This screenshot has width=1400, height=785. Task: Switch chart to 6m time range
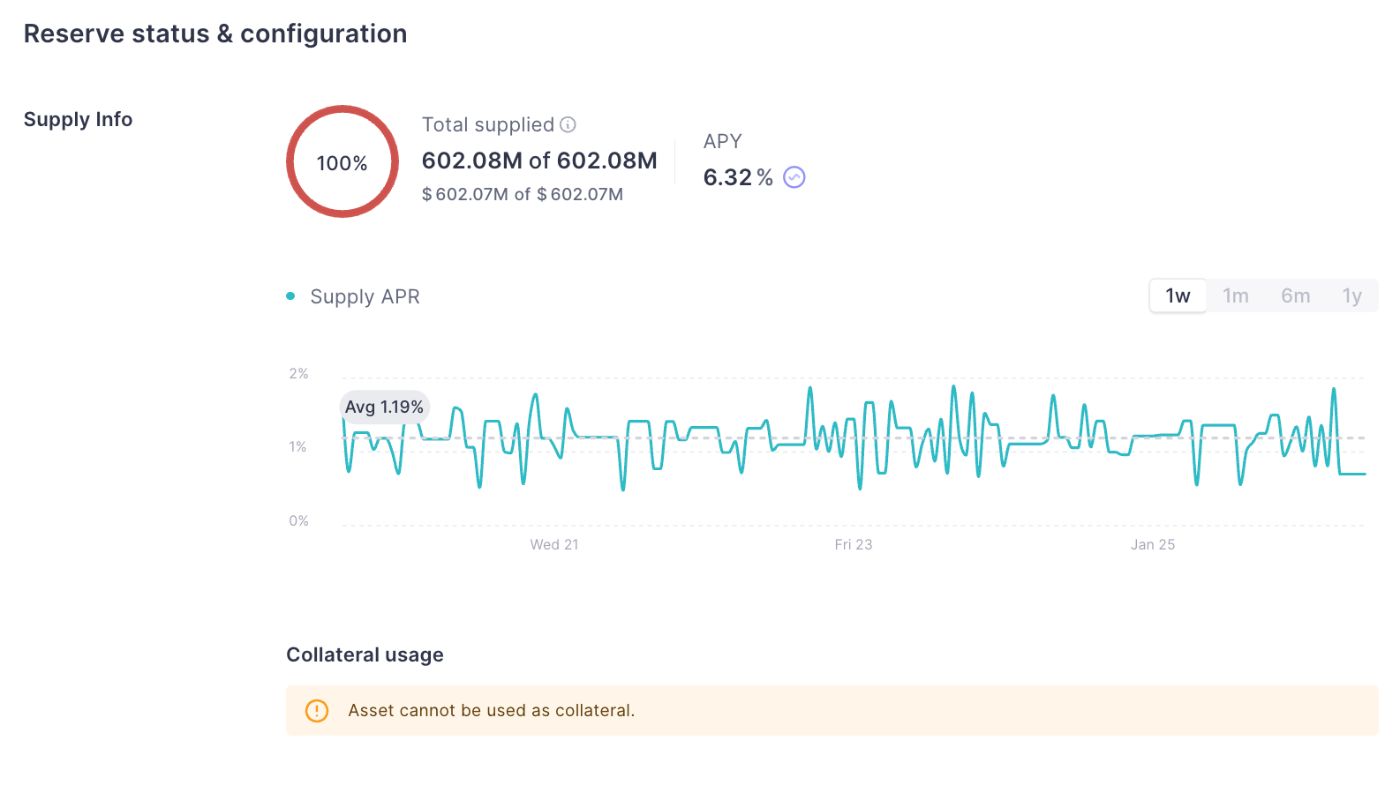pyautogui.click(x=1295, y=296)
